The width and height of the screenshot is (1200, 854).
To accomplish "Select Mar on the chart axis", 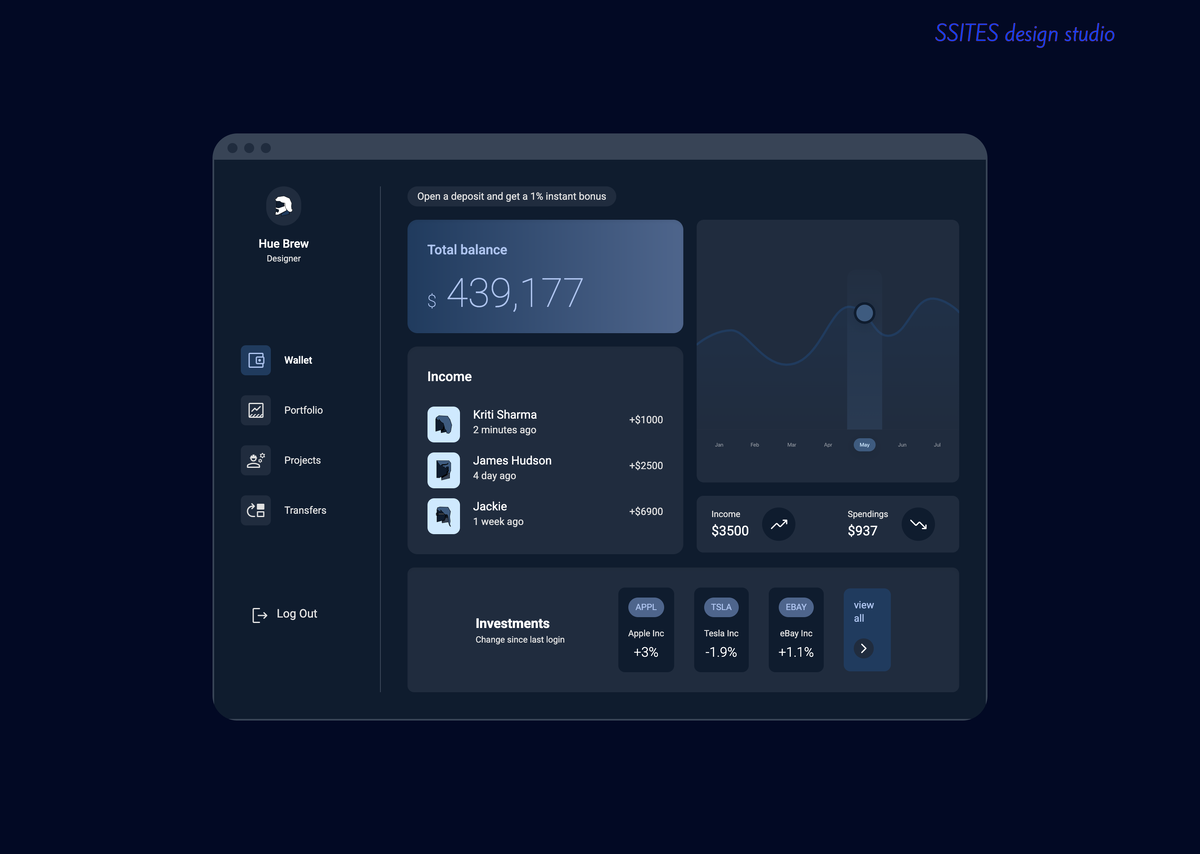I will tap(791, 445).
